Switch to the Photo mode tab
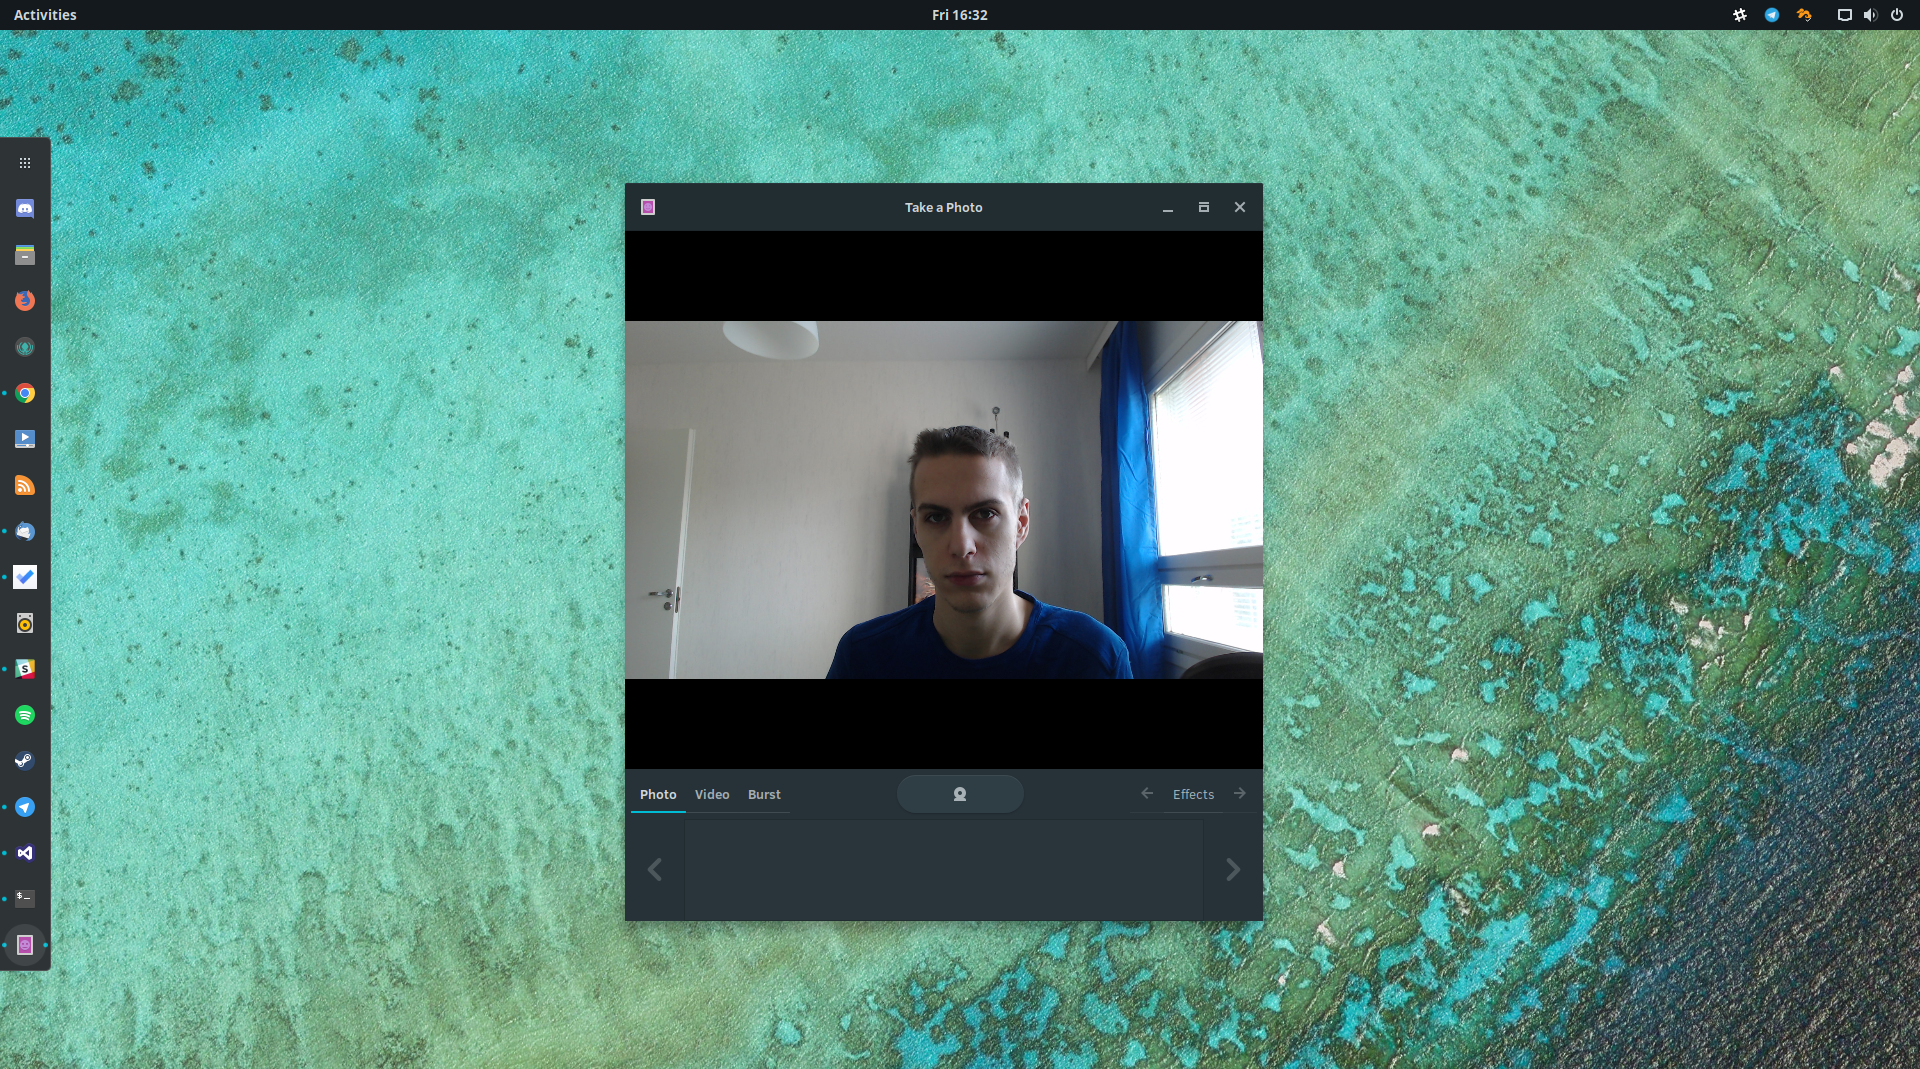1920x1069 pixels. coord(658,794)
